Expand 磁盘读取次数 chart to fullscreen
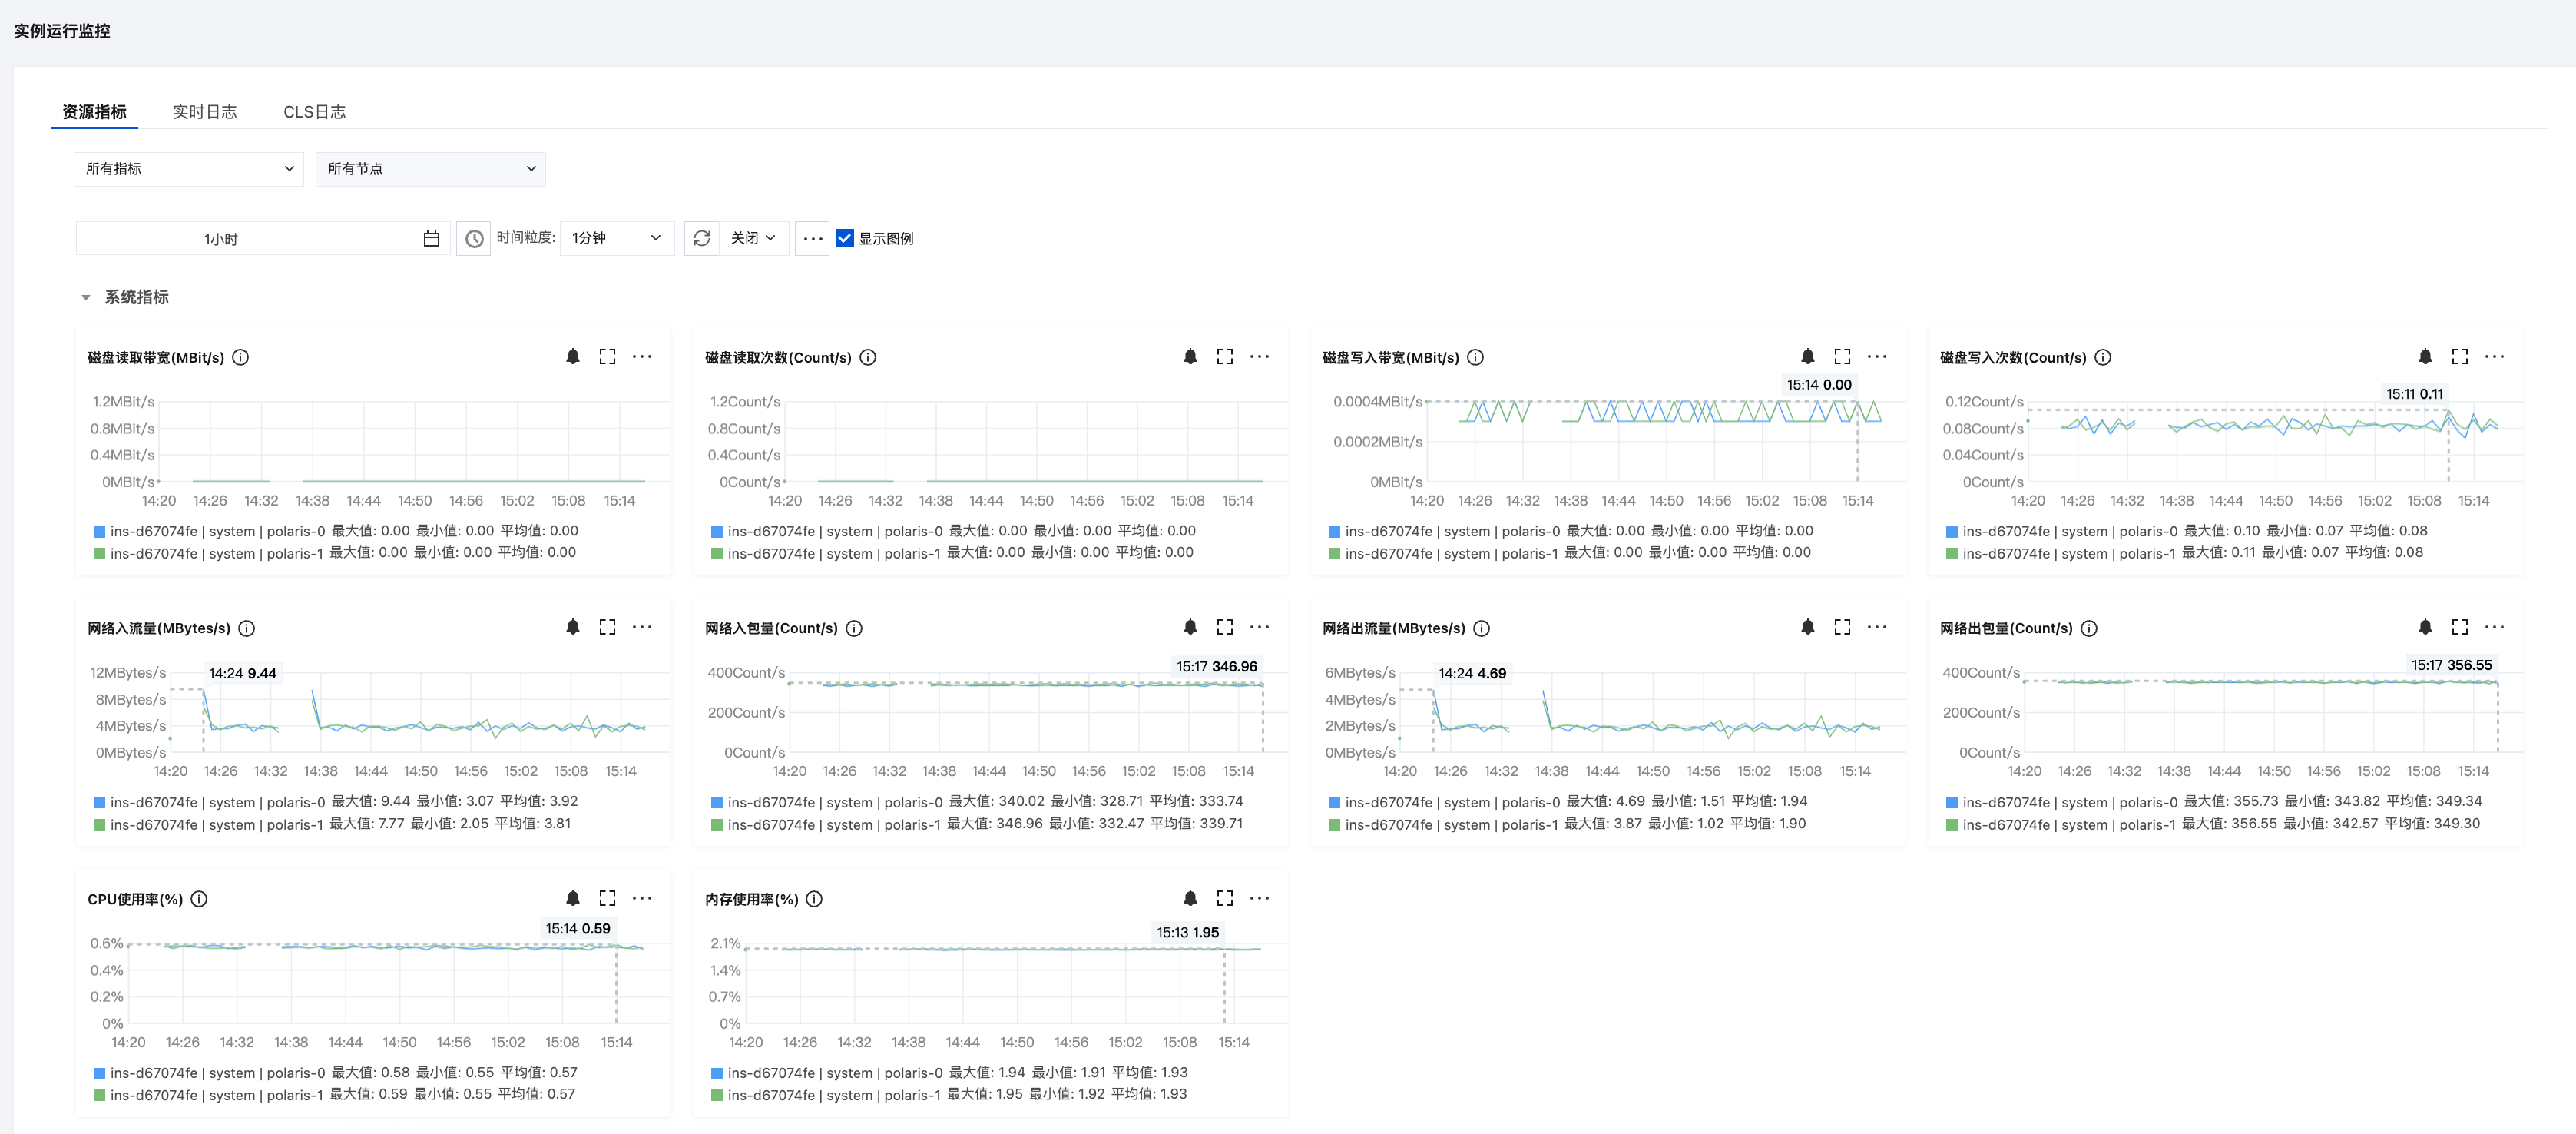The image size is (2576, 1134). [x=1224, y=357]
